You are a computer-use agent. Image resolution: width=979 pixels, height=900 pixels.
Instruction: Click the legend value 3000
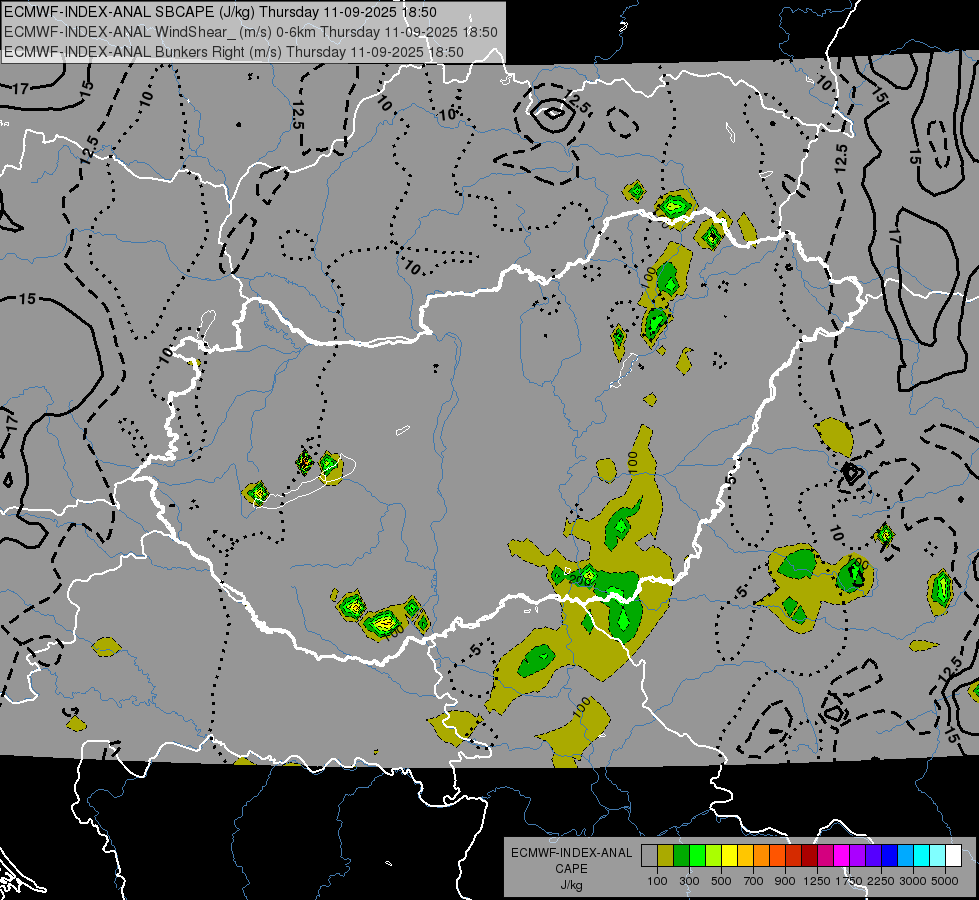tap(913, 881)
